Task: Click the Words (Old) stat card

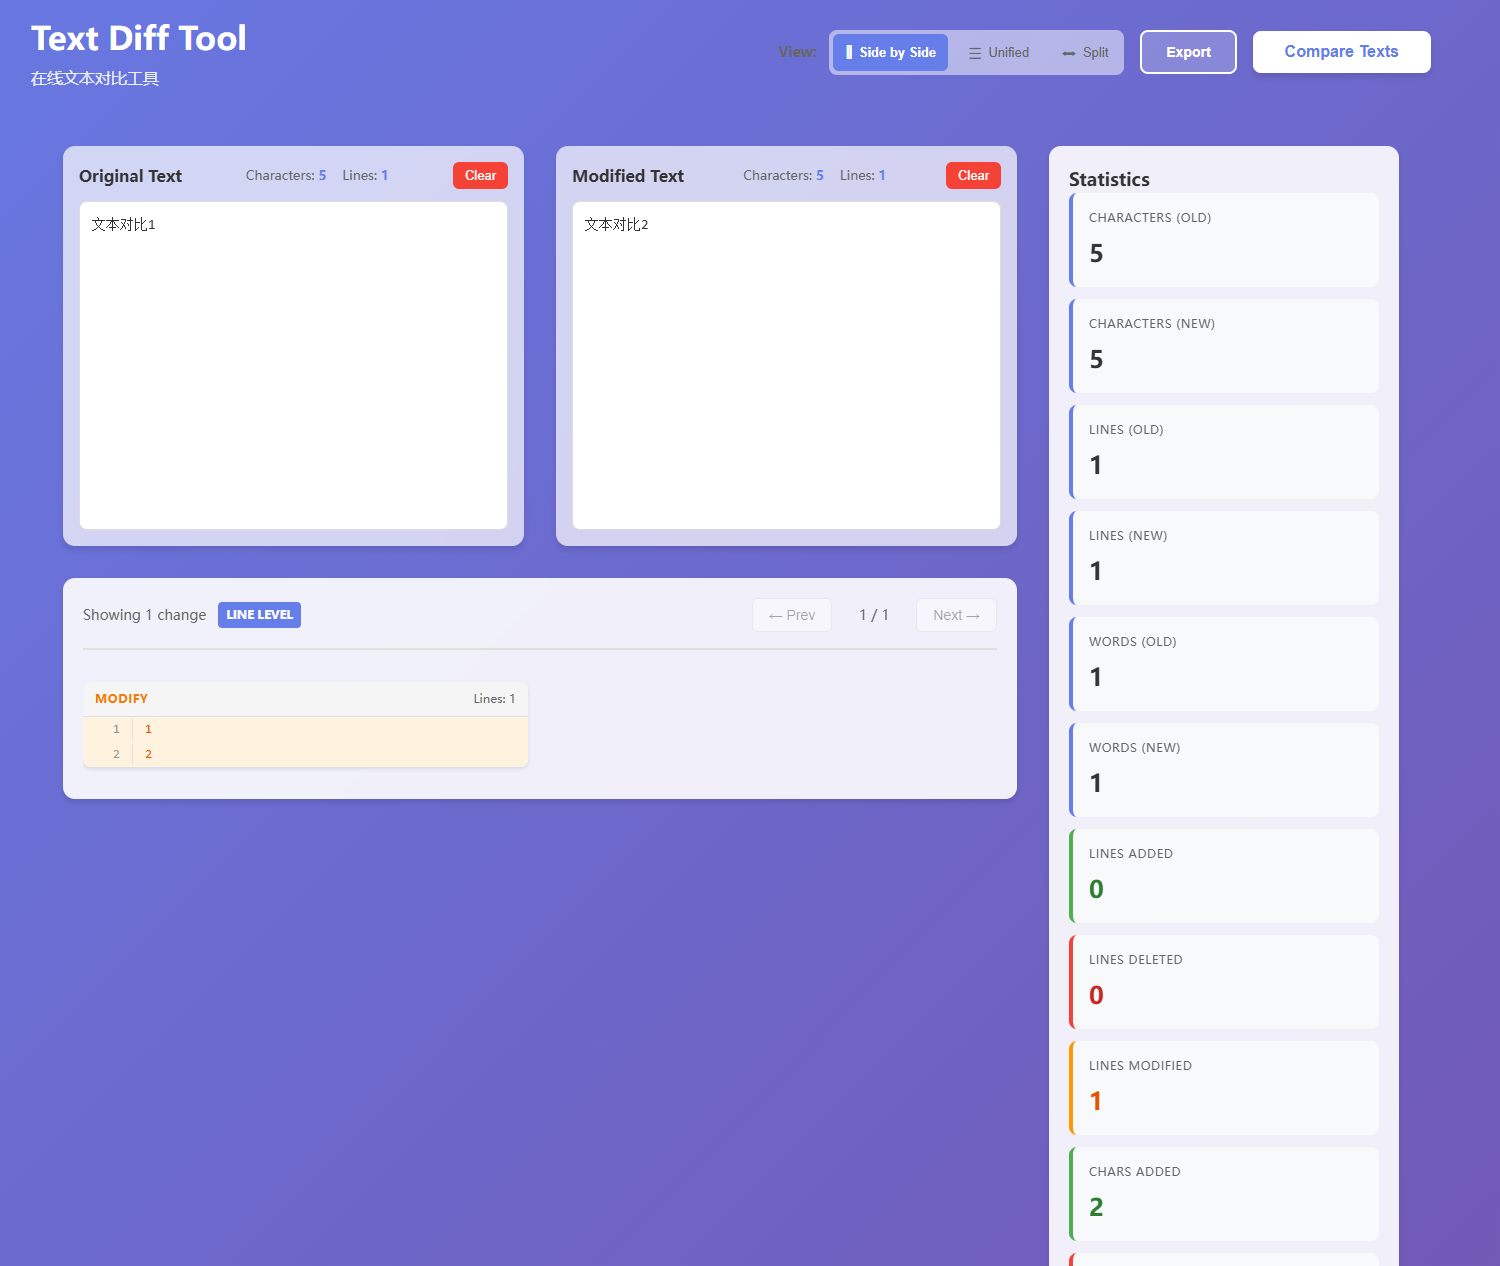Action: click(1224, 664)
